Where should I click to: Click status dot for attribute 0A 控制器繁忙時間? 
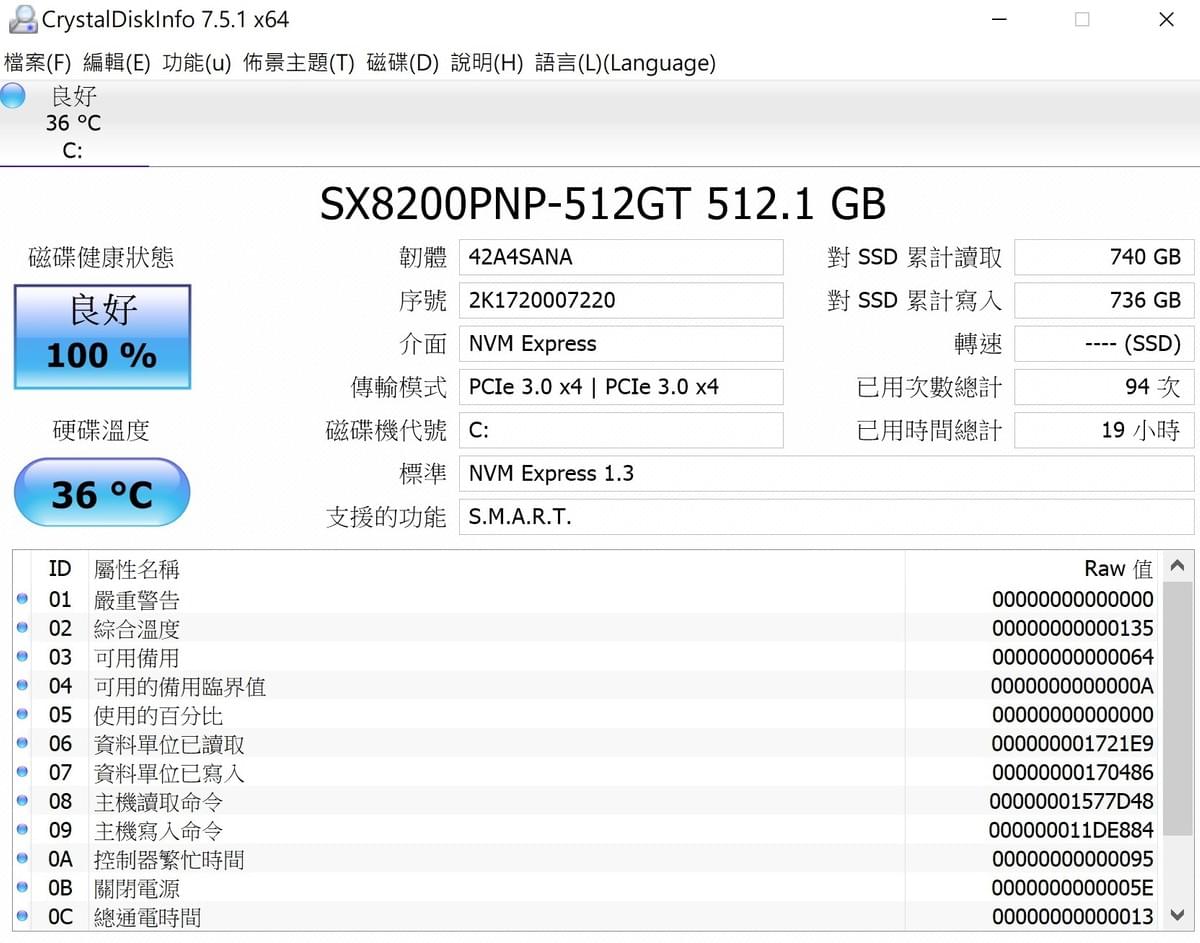(x=22, y=860)
